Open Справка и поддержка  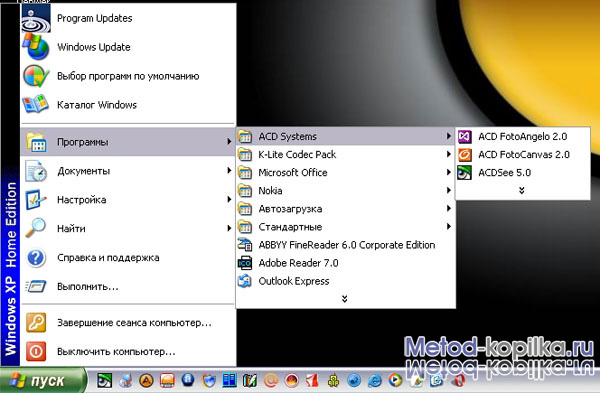pyautogui.click(x=128, y=258)
